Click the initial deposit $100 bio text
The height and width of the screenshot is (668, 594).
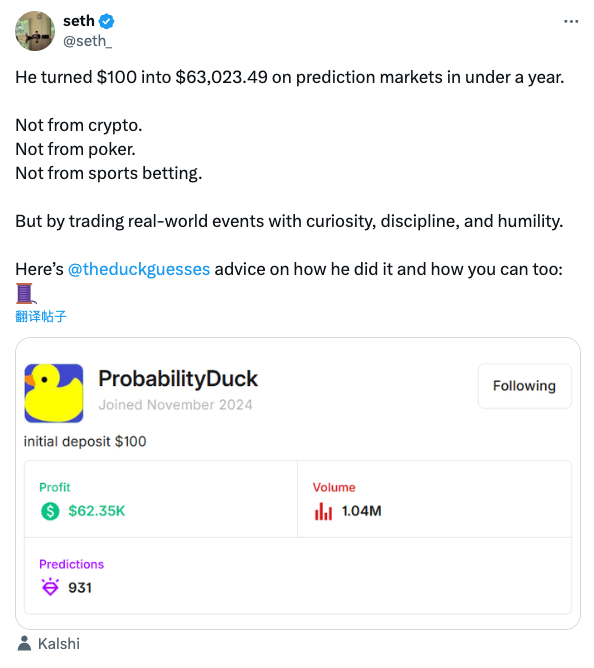pos(85,441)
